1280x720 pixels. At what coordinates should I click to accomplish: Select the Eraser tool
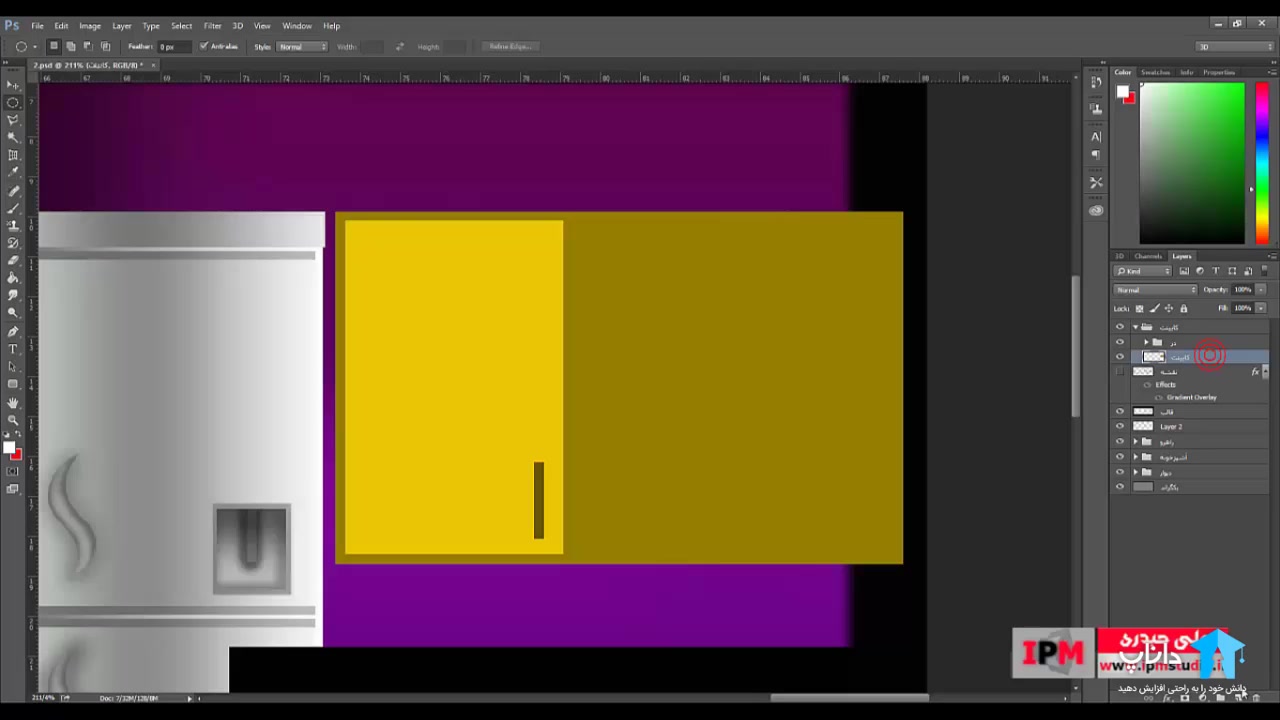(13, 261)
